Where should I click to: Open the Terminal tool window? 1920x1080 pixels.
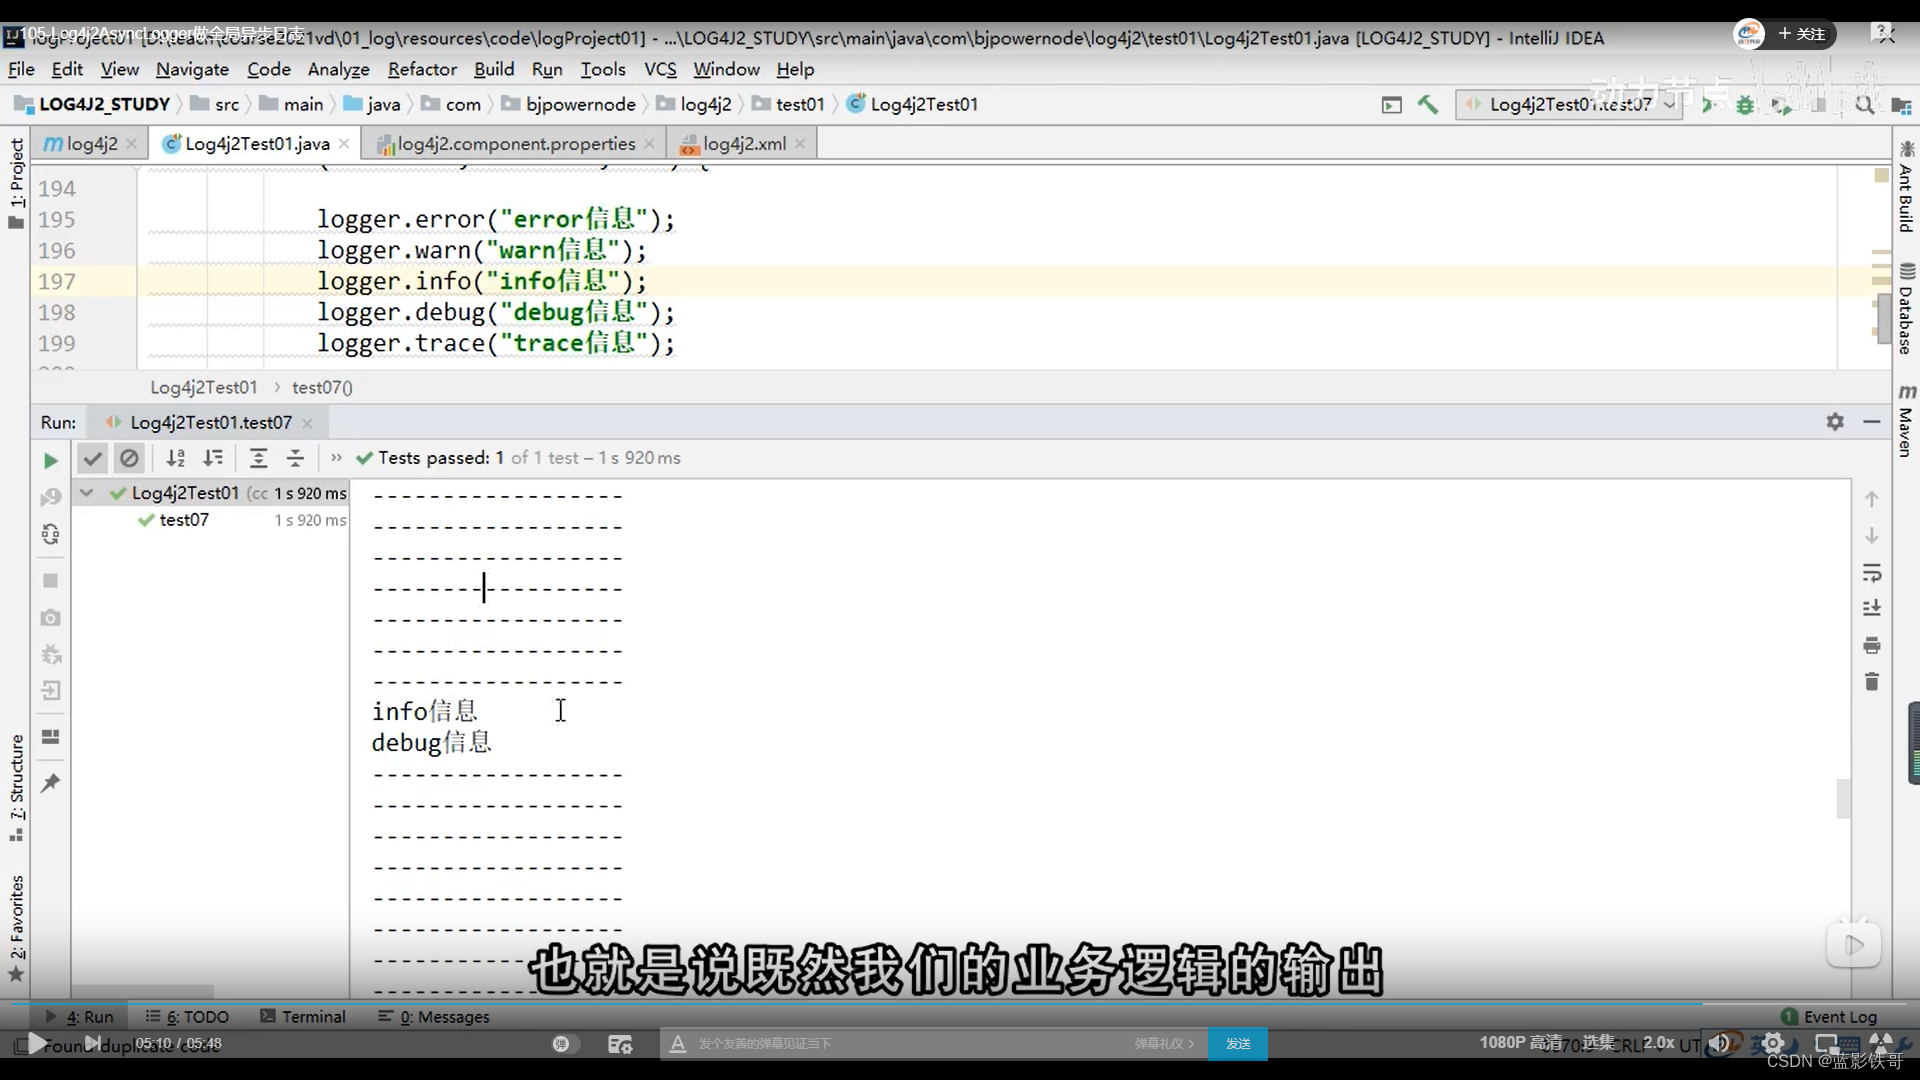(303, 1016)
